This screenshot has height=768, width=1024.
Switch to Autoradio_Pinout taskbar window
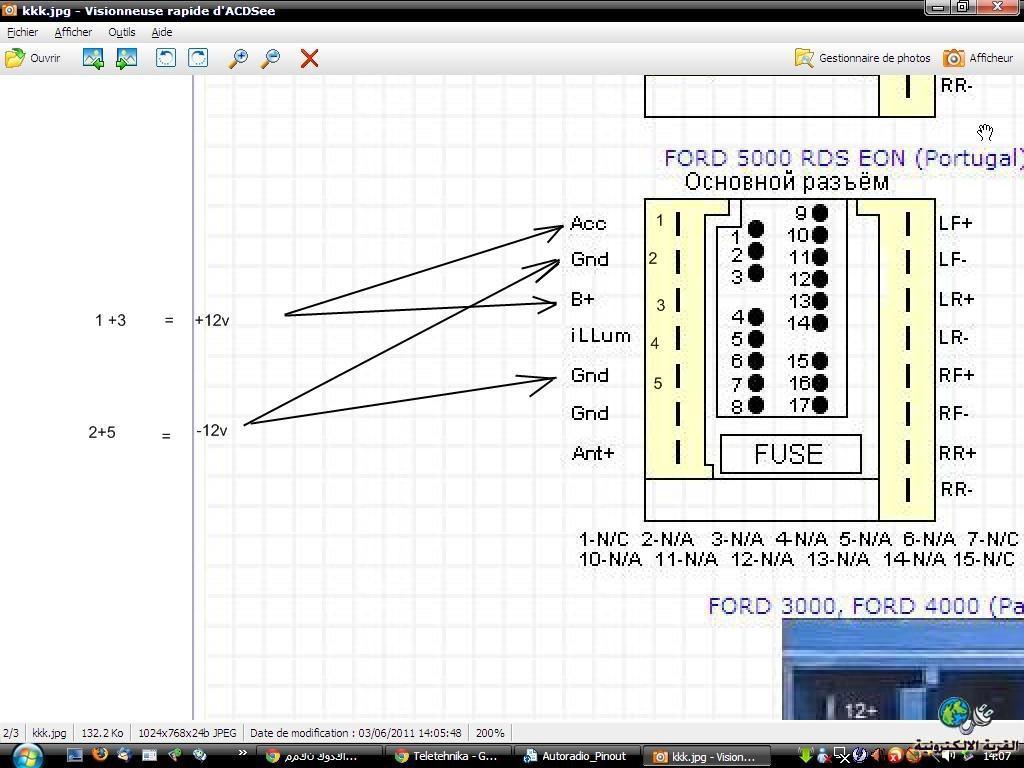[577, 756]
